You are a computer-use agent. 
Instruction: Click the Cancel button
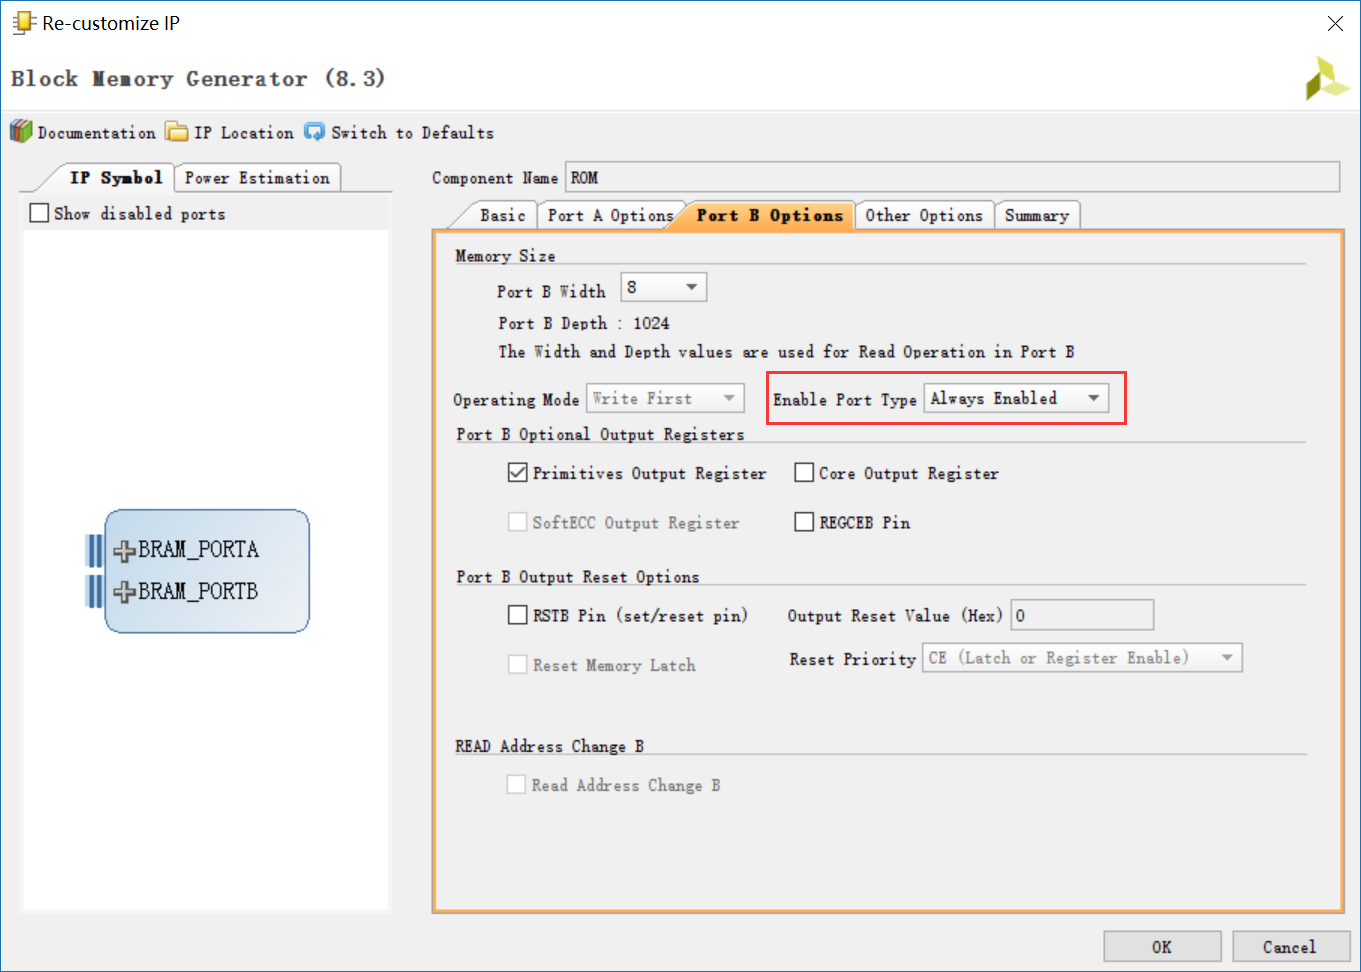pos(1290,946)
